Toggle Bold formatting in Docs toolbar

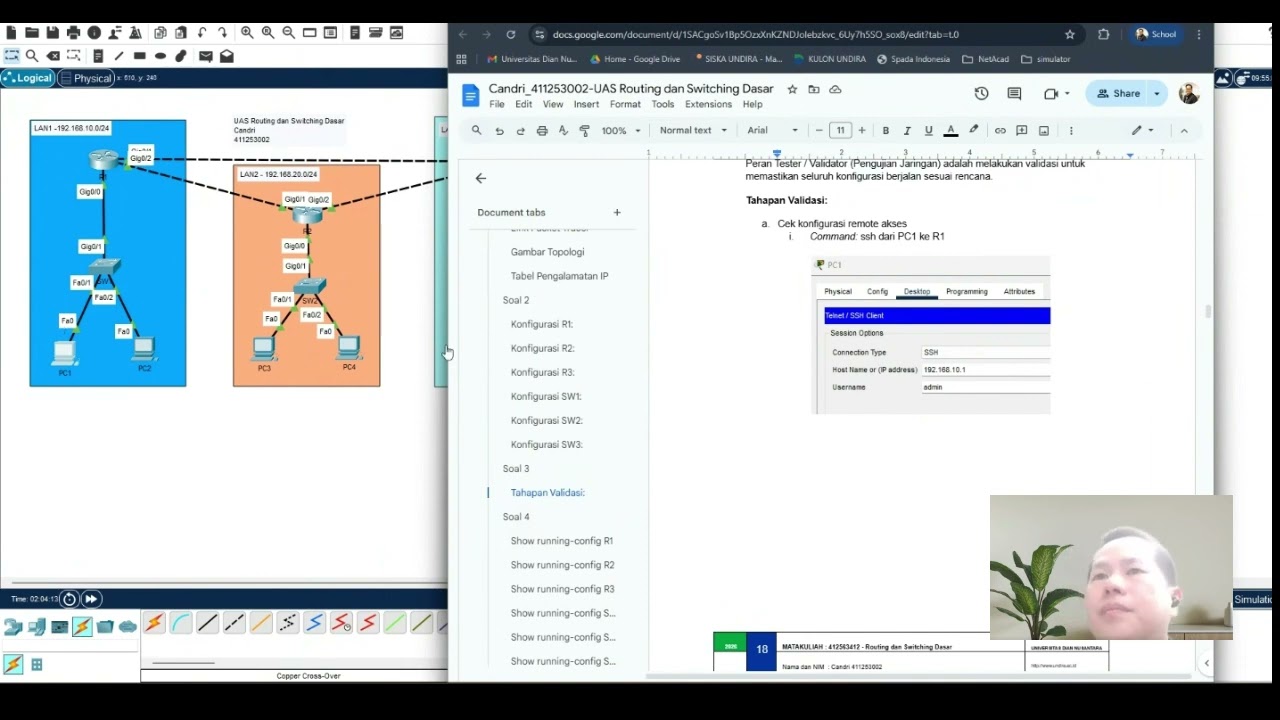point(885,130)
